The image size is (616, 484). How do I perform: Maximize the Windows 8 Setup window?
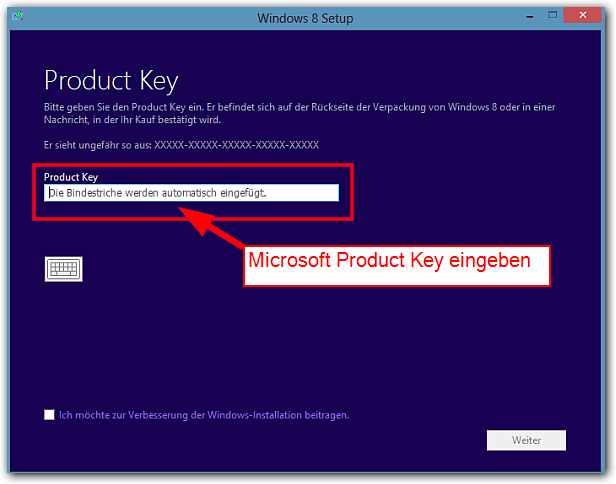coord(552,15)
